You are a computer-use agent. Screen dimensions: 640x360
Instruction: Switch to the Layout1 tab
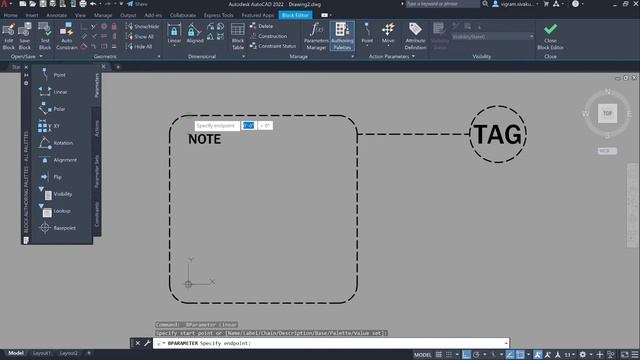[41, 353]
